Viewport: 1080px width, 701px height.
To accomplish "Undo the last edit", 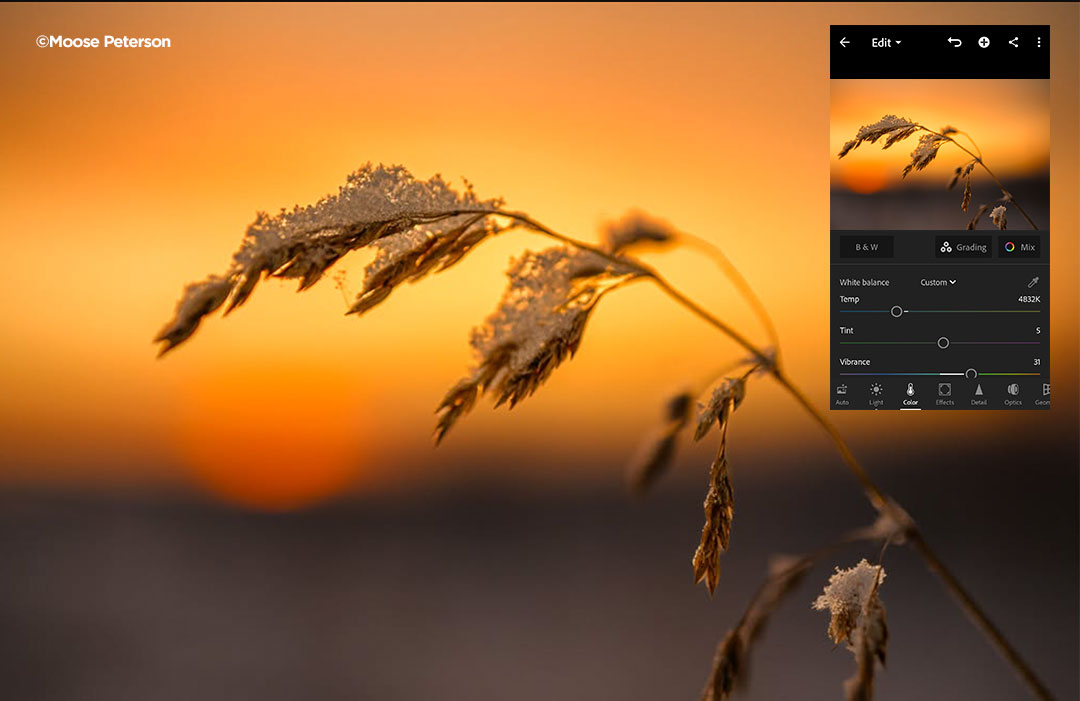I will pyautogui.click(x=954, y=43).
